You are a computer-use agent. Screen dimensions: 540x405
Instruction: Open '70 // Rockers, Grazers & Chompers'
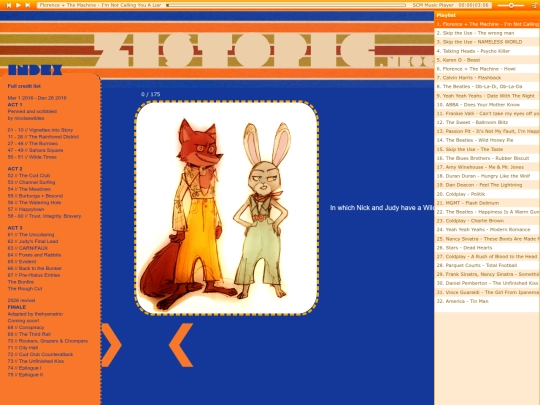(x=48, y=341)
